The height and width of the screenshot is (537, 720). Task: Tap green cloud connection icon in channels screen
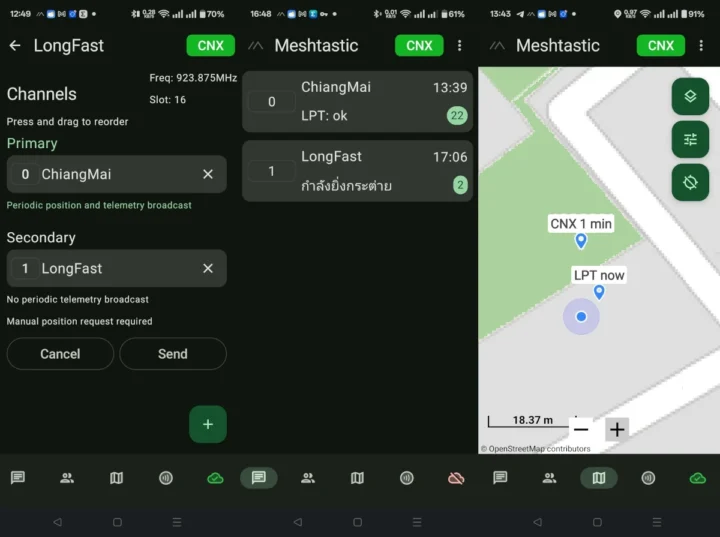coord(215,478)
